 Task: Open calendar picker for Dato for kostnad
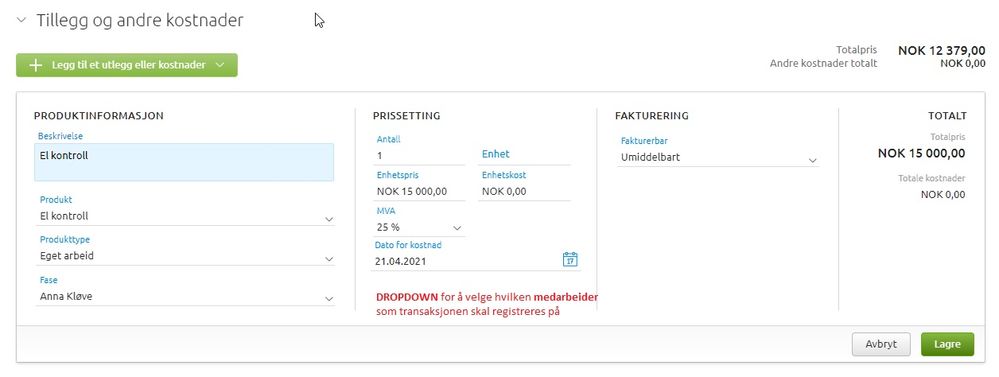570,259
